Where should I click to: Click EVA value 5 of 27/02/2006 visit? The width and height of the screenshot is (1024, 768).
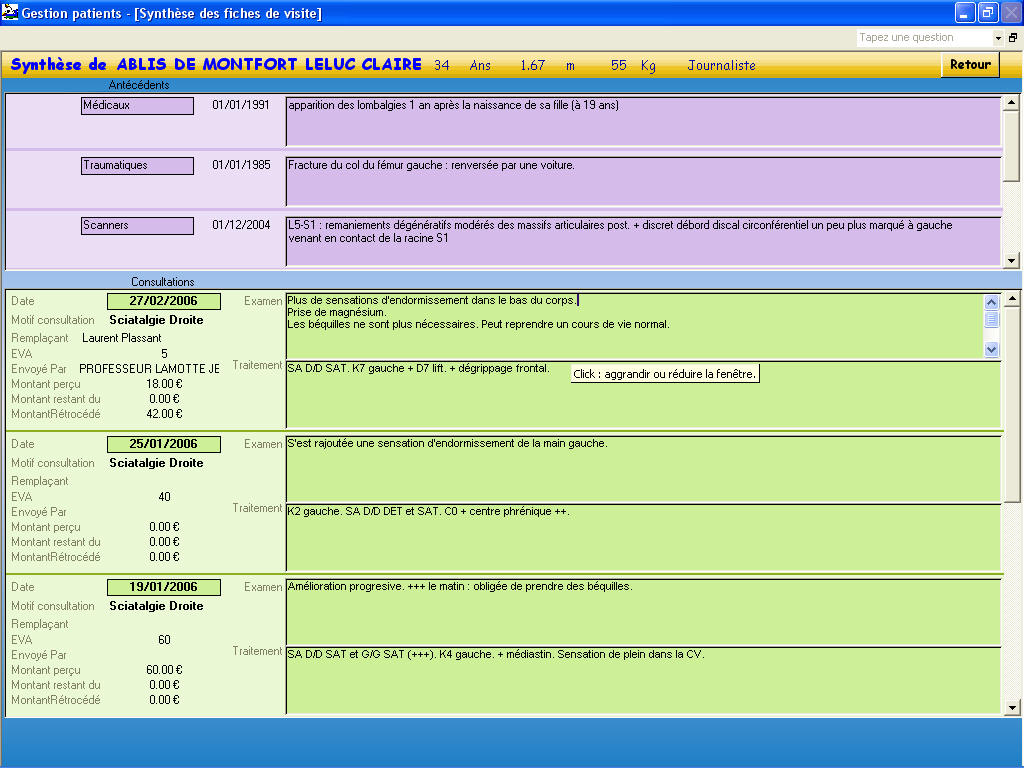pos(164,354)
